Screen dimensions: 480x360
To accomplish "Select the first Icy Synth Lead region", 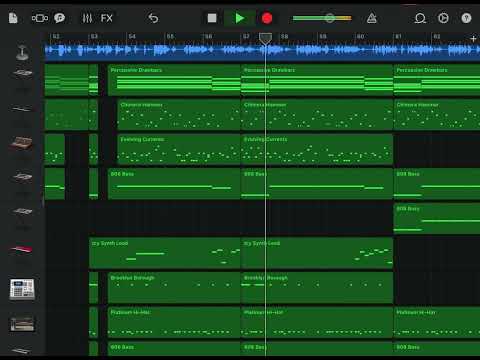I will (x=165, y=254).
